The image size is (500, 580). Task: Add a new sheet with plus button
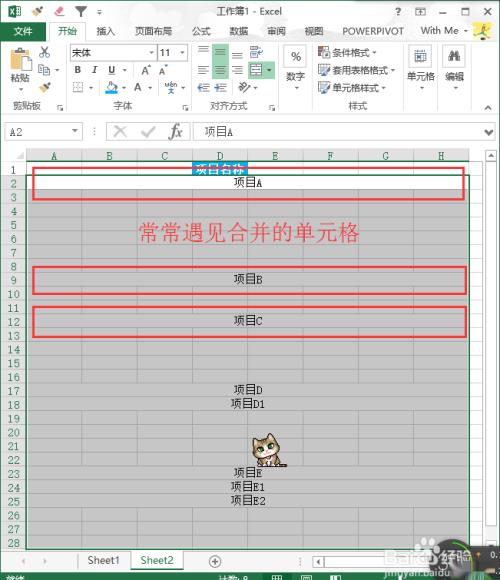click(215, 561)
